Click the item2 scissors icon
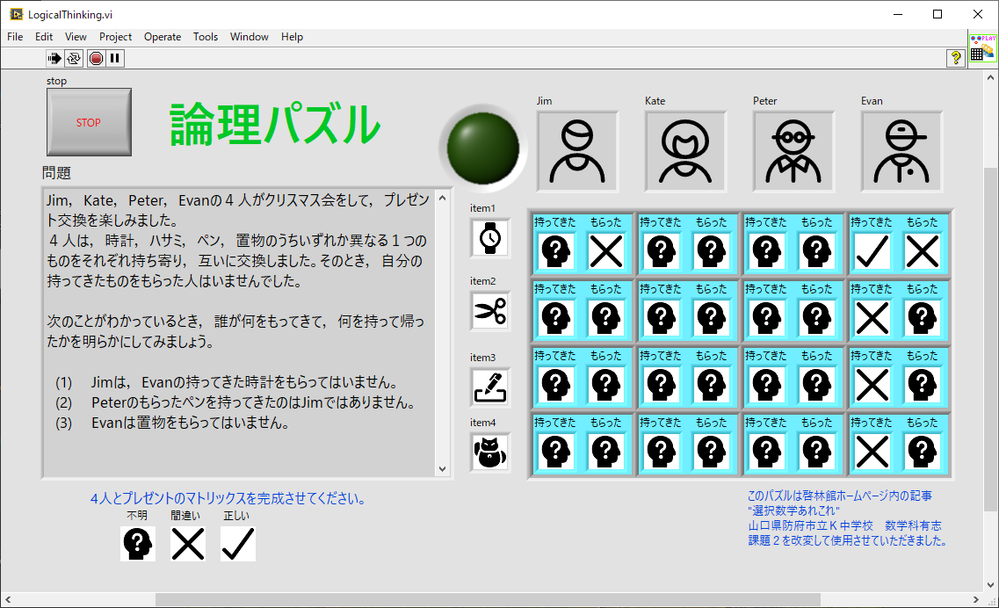 [490, 311]
